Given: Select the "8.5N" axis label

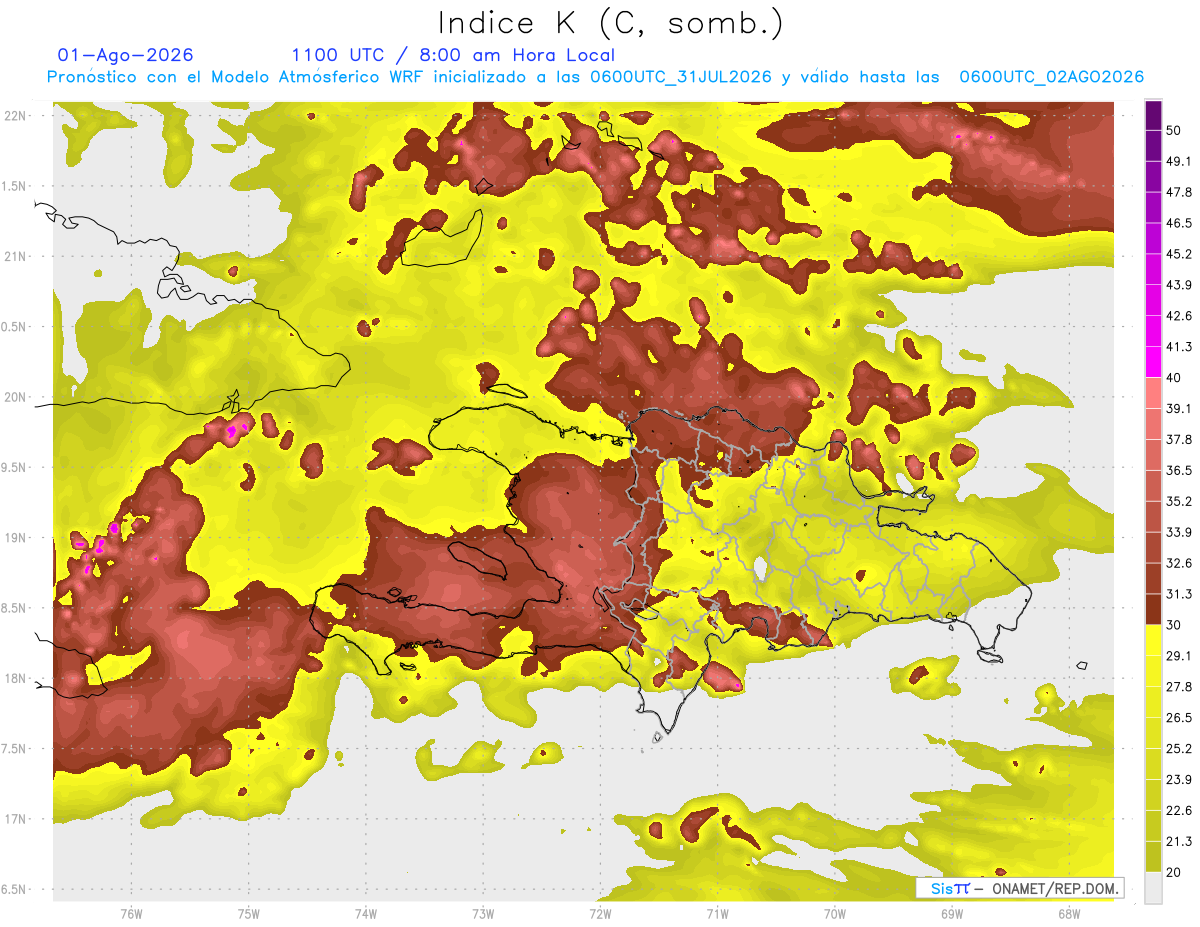Looking at the screenshot, I should point(15,609).
